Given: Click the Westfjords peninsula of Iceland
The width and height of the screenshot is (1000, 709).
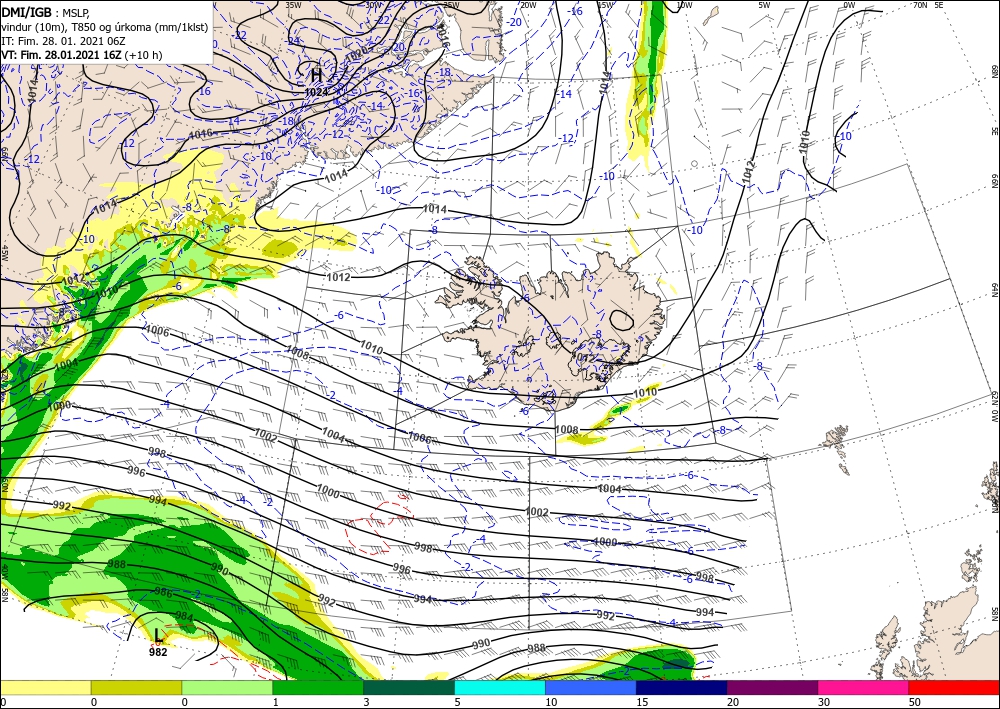Looking at the screenshot, I should coord(471,282).
